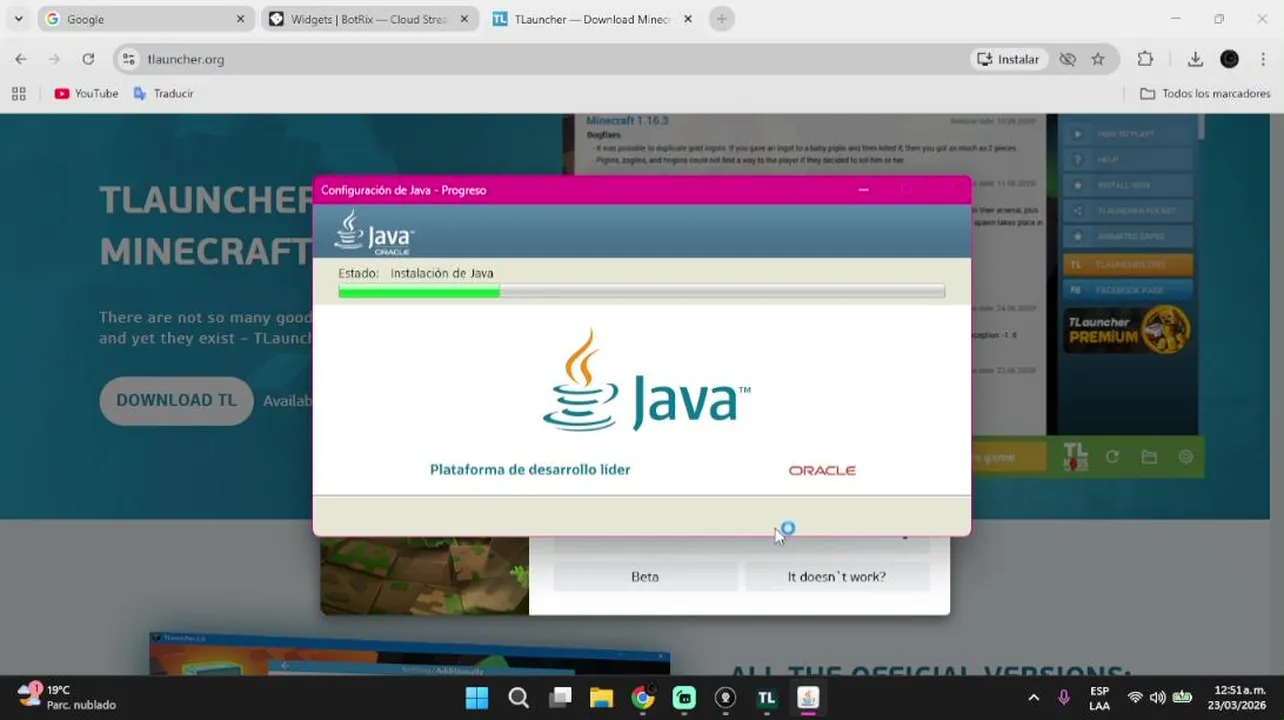Image resolution: width=1284 pixels, height=720 pixels.
Task: Open the battery status tray icon
Action: [1182, 698]
